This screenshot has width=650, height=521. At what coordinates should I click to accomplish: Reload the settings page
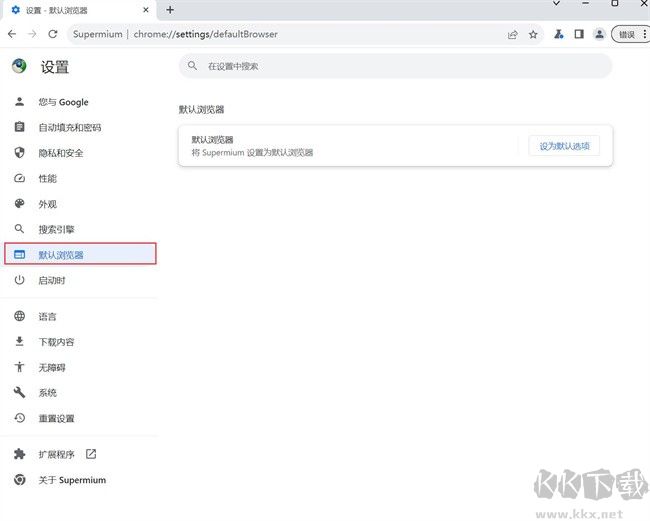(x=53, y=34)
